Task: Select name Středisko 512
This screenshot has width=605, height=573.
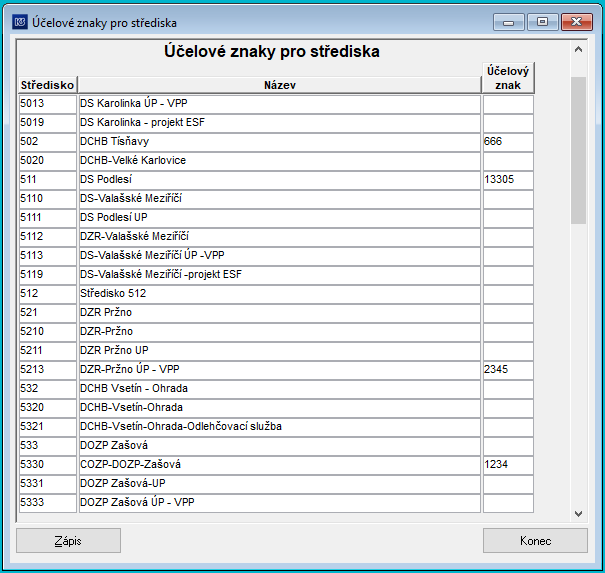Action: point(280,294)
